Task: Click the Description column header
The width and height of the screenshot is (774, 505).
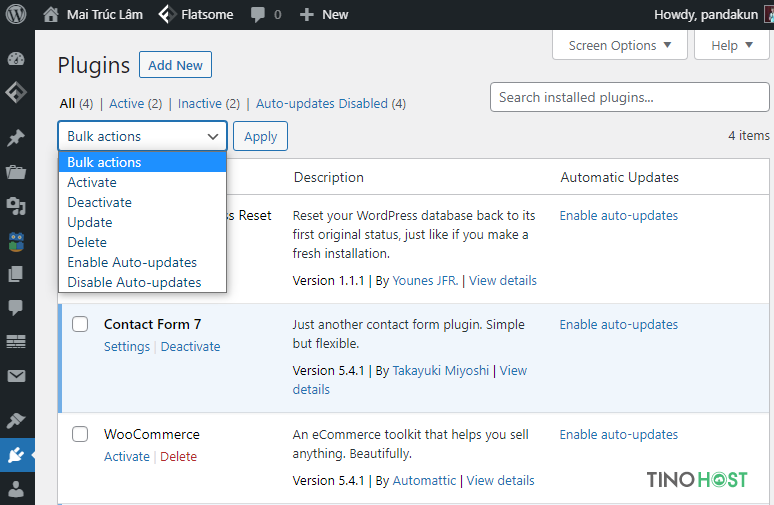Action: click(329, 177)
